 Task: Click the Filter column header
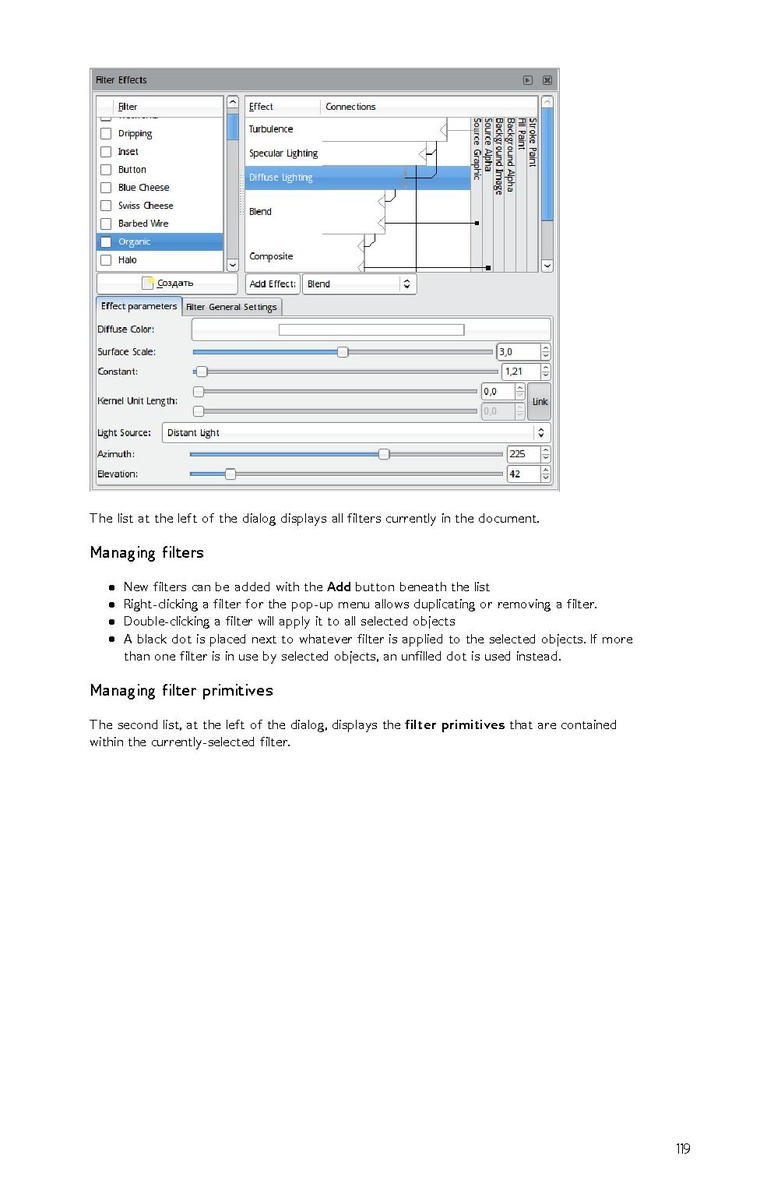point(160,107)
